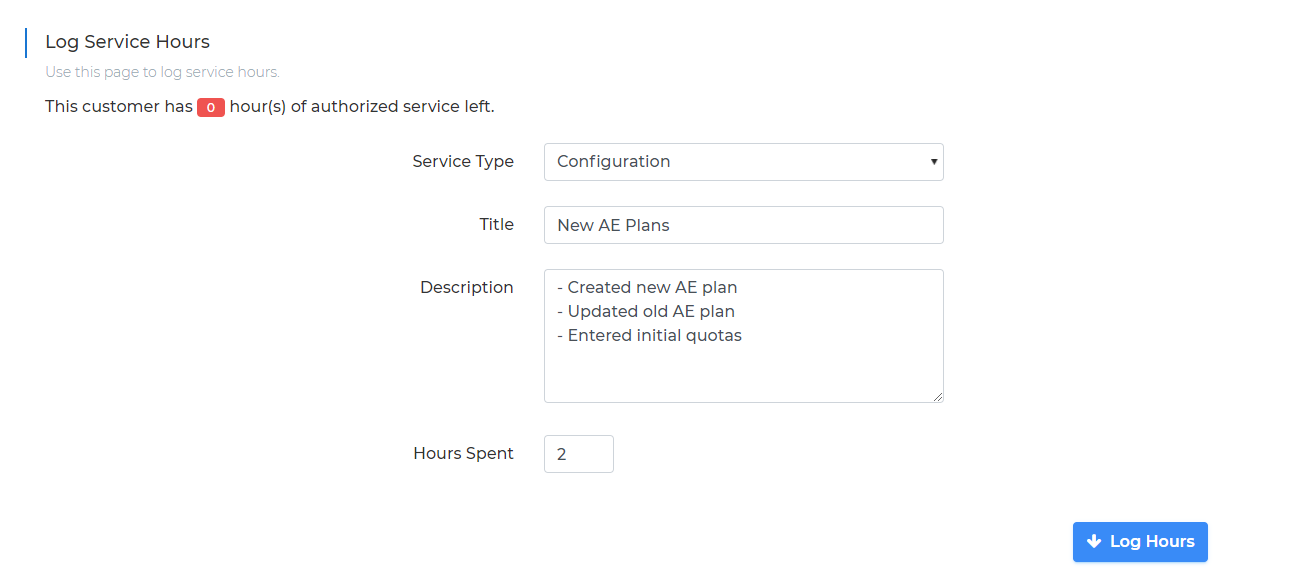Place cursor on 'Entered initial quotas' line
The width and height of the screenshot is (1302, 583).
(649, 335)
